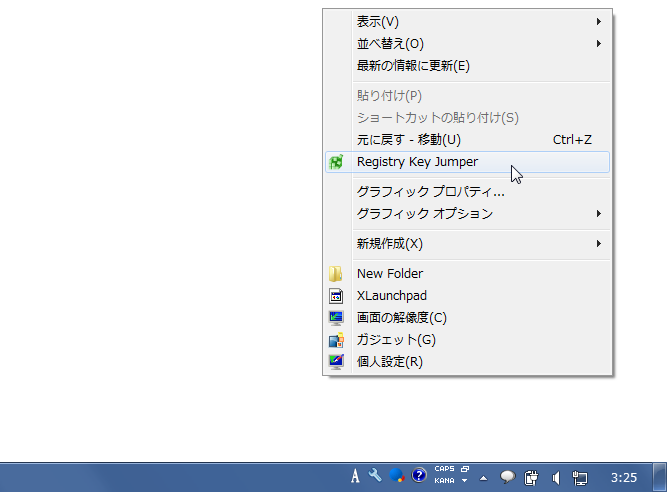Viewport: 667px width, 492px height.
Task: Open the volume speaker icon
Action: pyautogui.click(x=556, y=478)
